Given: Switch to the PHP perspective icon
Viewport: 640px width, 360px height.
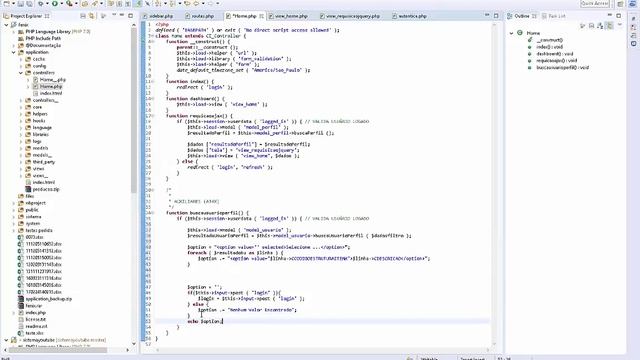Looking at the screenshot, I should 633,4.
